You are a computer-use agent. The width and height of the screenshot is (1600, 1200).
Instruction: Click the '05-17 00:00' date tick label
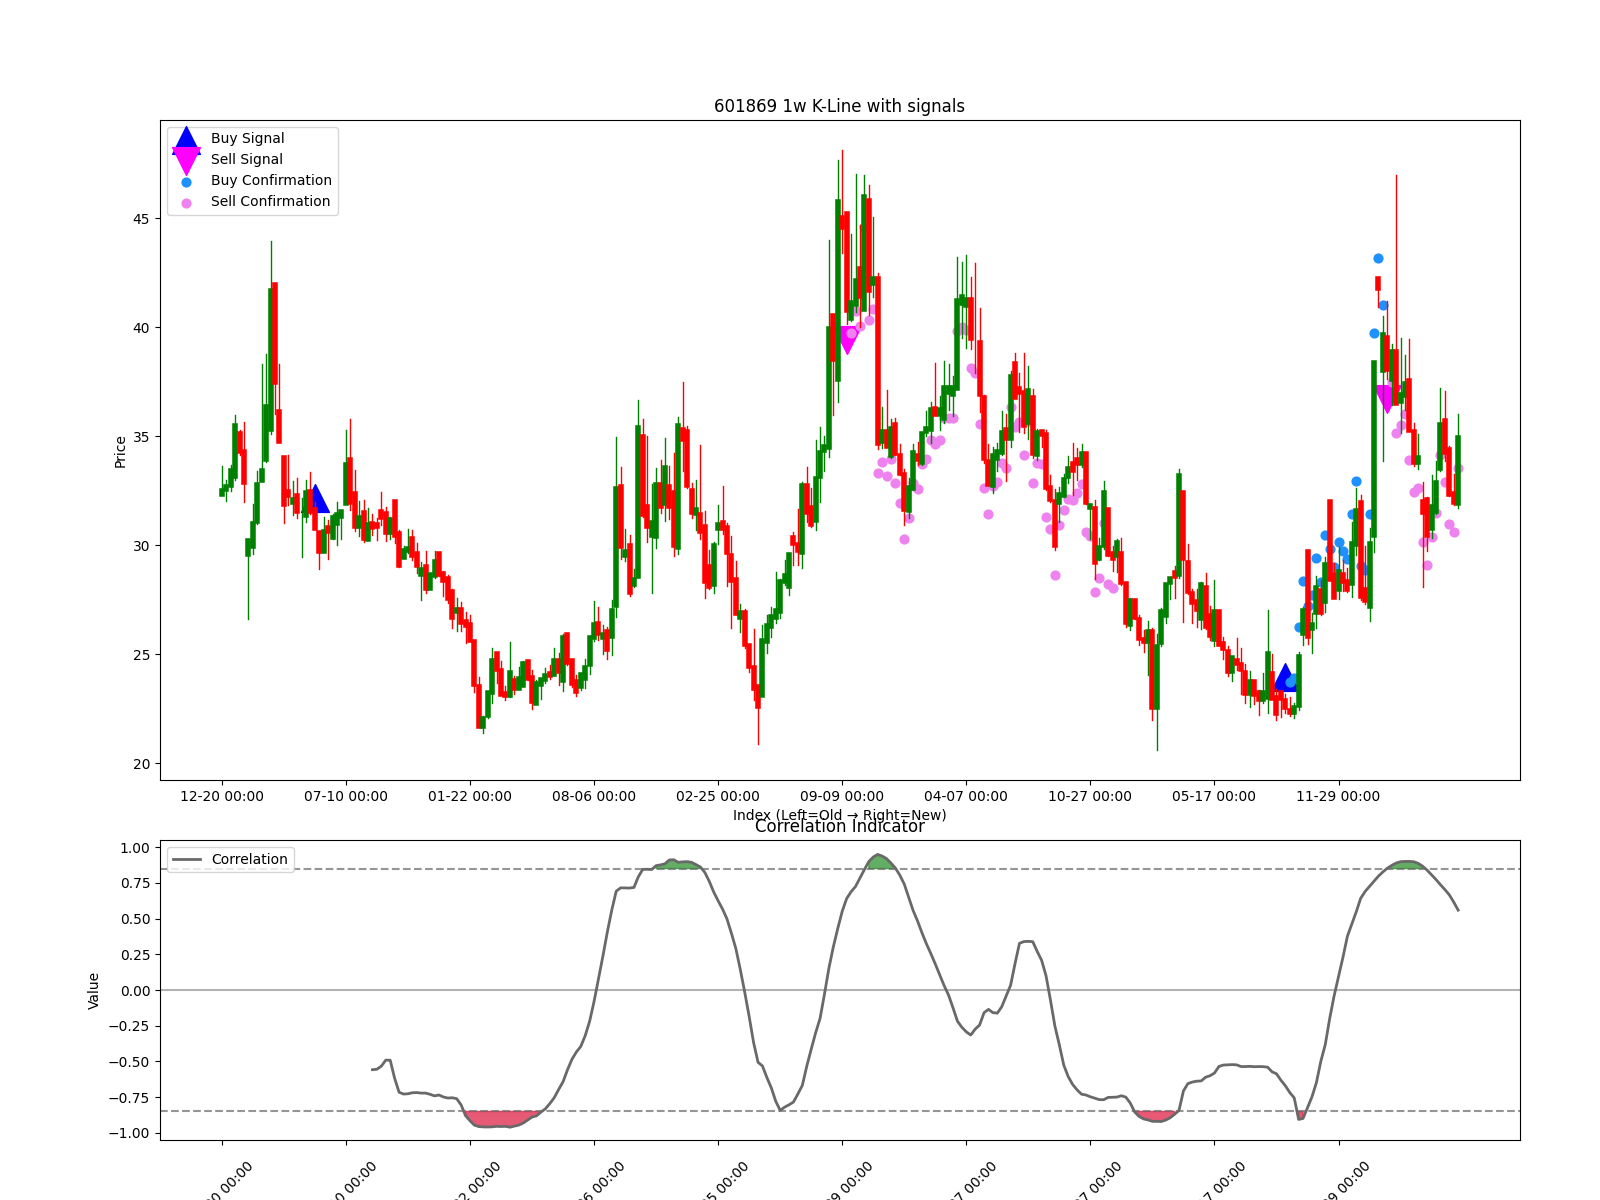1214,797
